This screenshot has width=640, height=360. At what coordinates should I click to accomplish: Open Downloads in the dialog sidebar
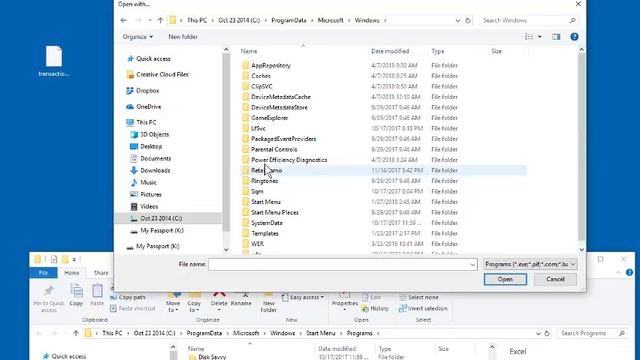pyautogui.click(x=150, y=171)
